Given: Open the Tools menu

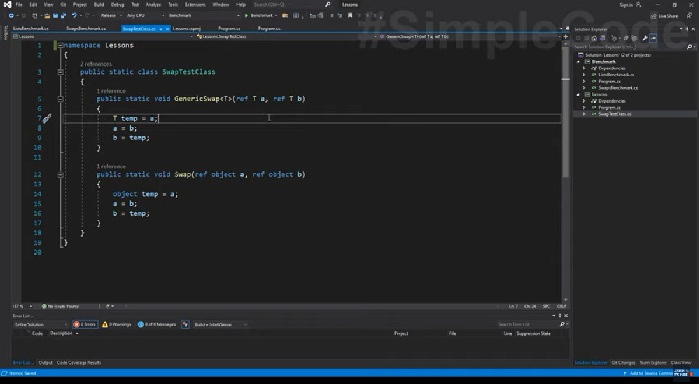Looking at the screenshot, I should [173, 4].
